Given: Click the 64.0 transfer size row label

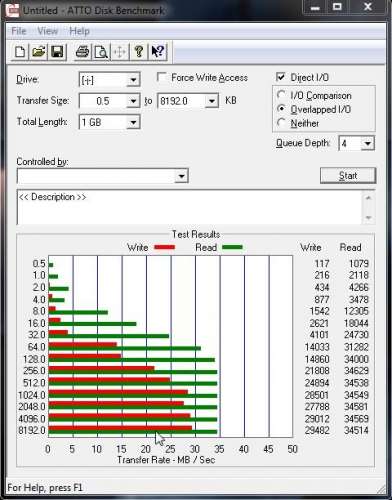Looking at the screenshot, I should pos(36,347).
